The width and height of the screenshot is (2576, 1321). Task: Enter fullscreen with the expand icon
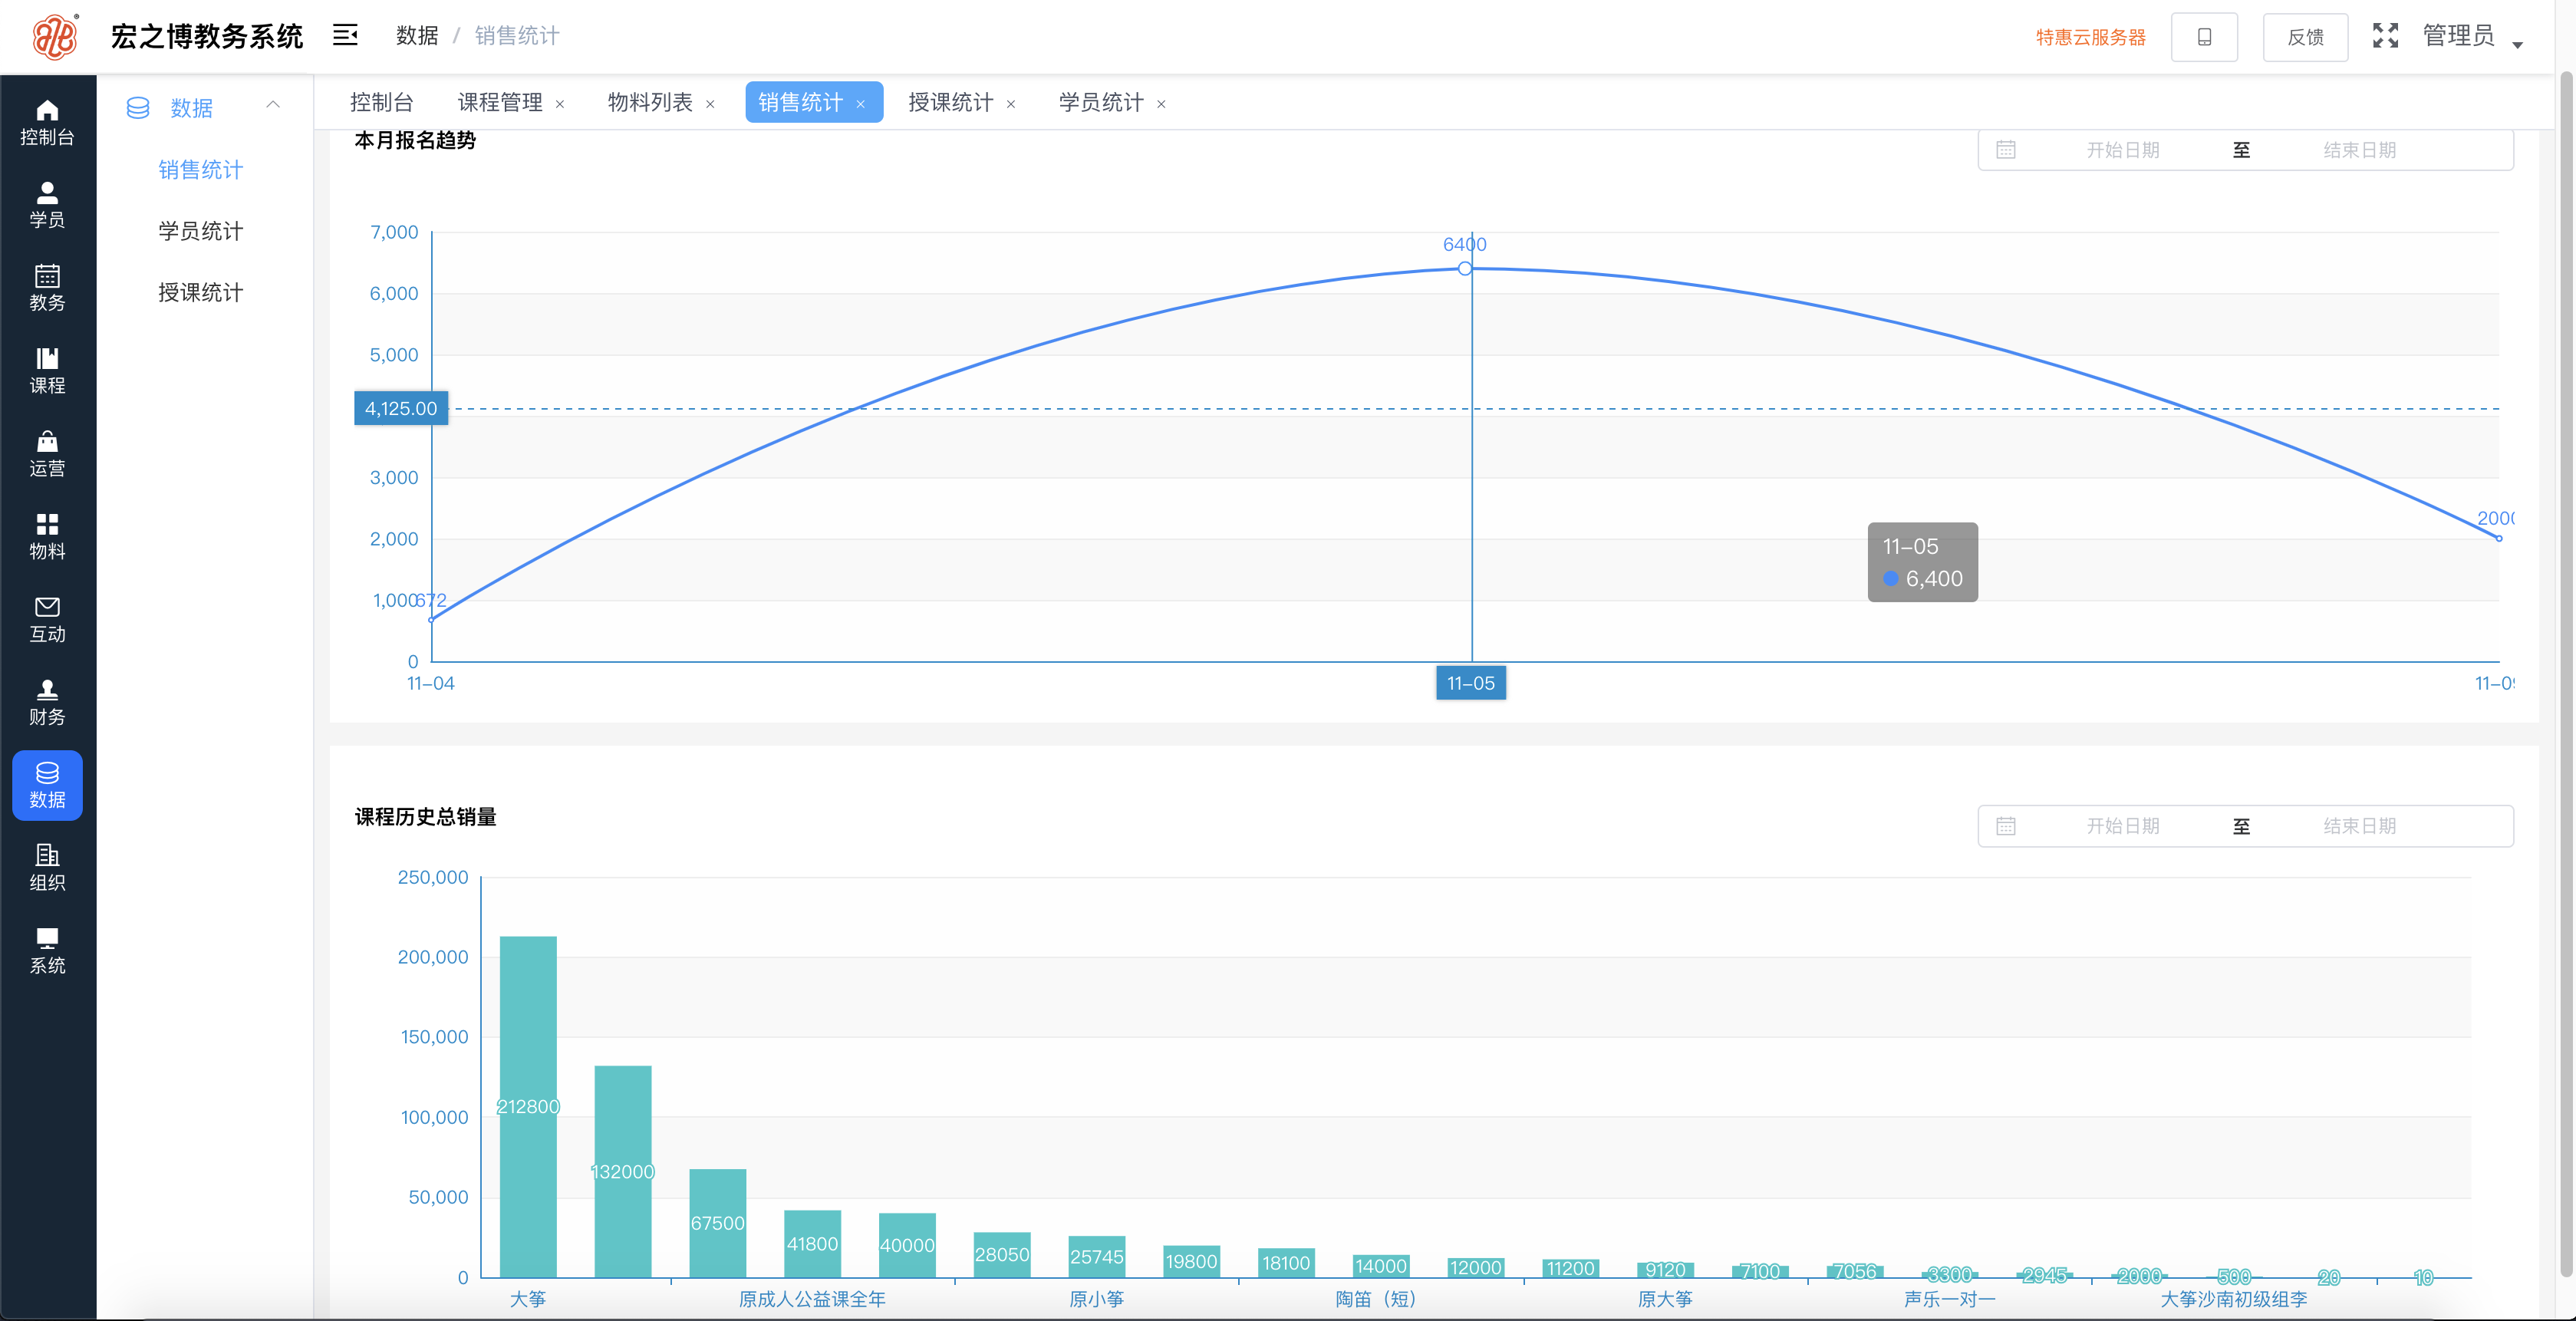(2386, 36)
